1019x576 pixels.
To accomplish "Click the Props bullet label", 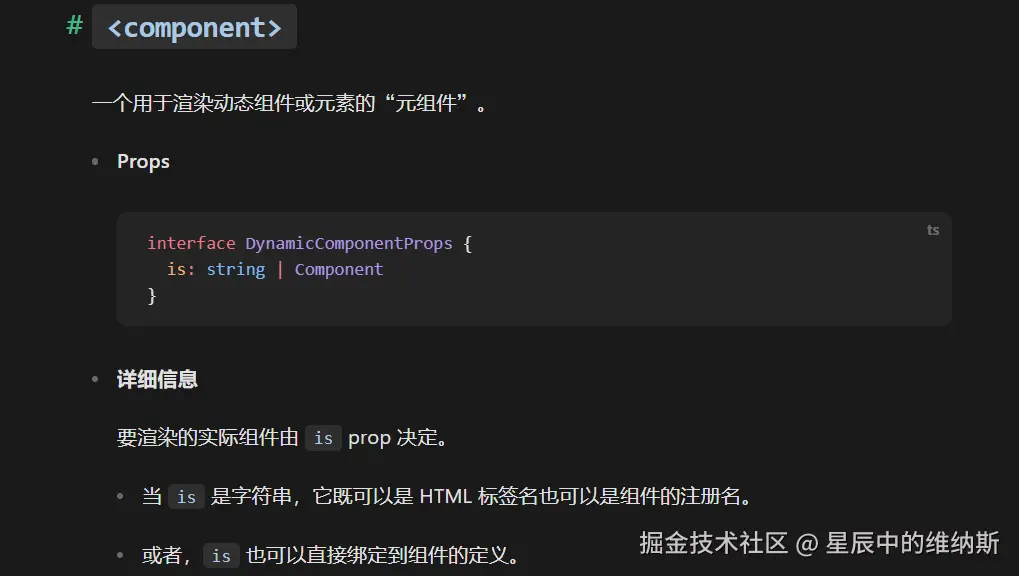I will pyautogui.click(x=143, y=161).
